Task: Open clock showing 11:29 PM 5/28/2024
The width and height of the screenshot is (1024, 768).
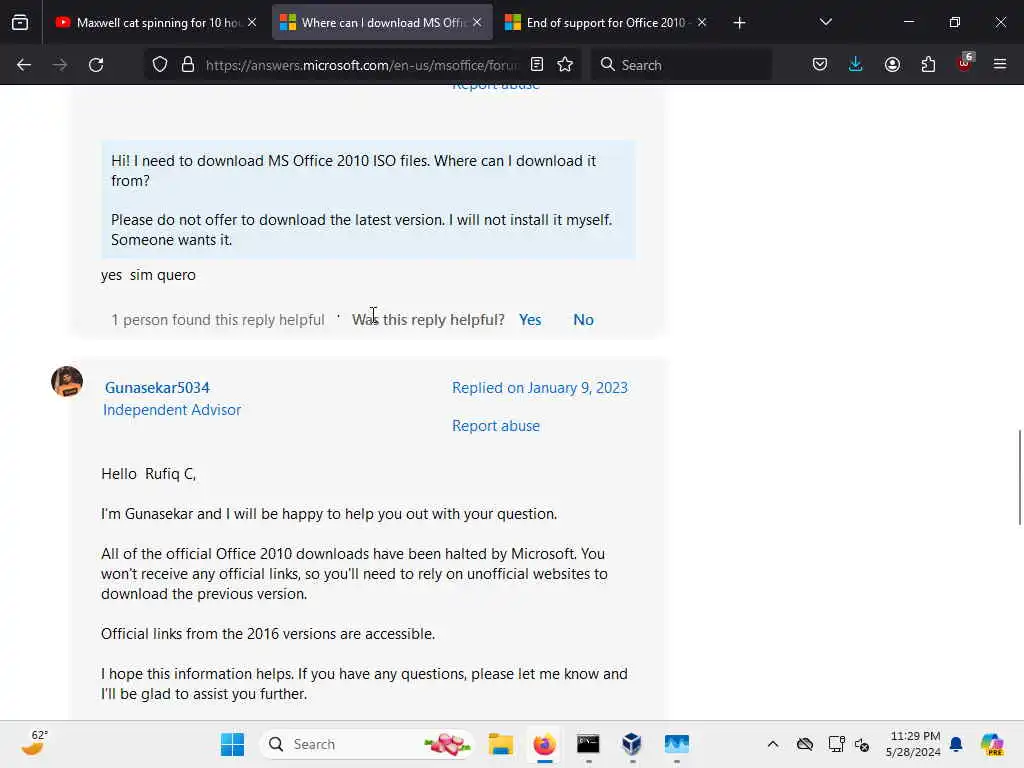Action: (913, 744)
